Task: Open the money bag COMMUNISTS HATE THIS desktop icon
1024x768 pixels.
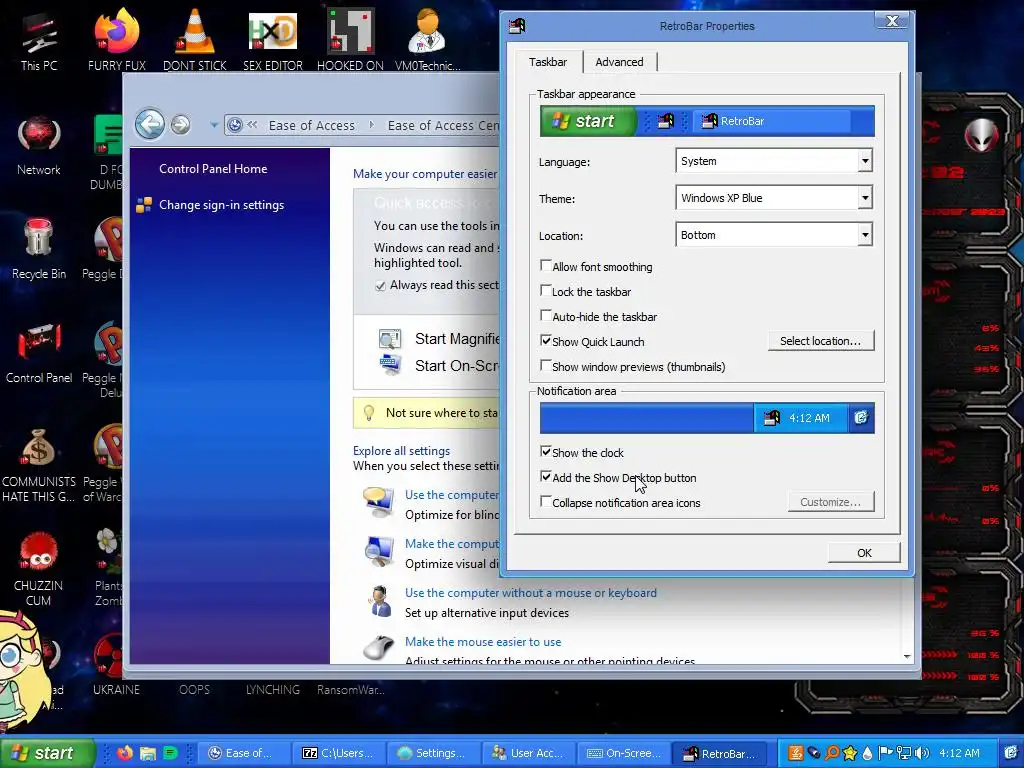Action: tap(39, 465)
